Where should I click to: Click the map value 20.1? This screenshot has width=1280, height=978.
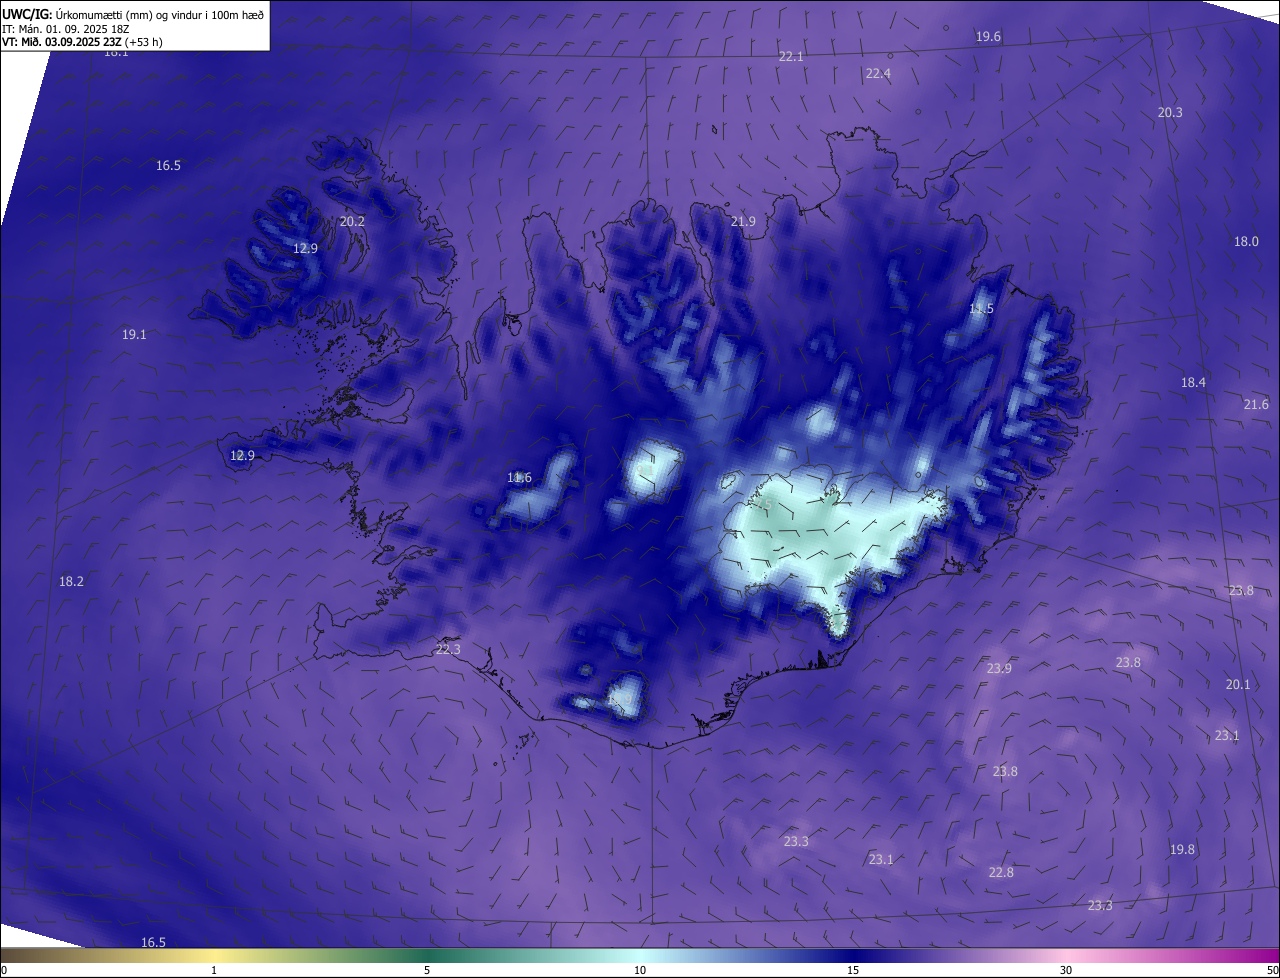tap(1238, 685)
